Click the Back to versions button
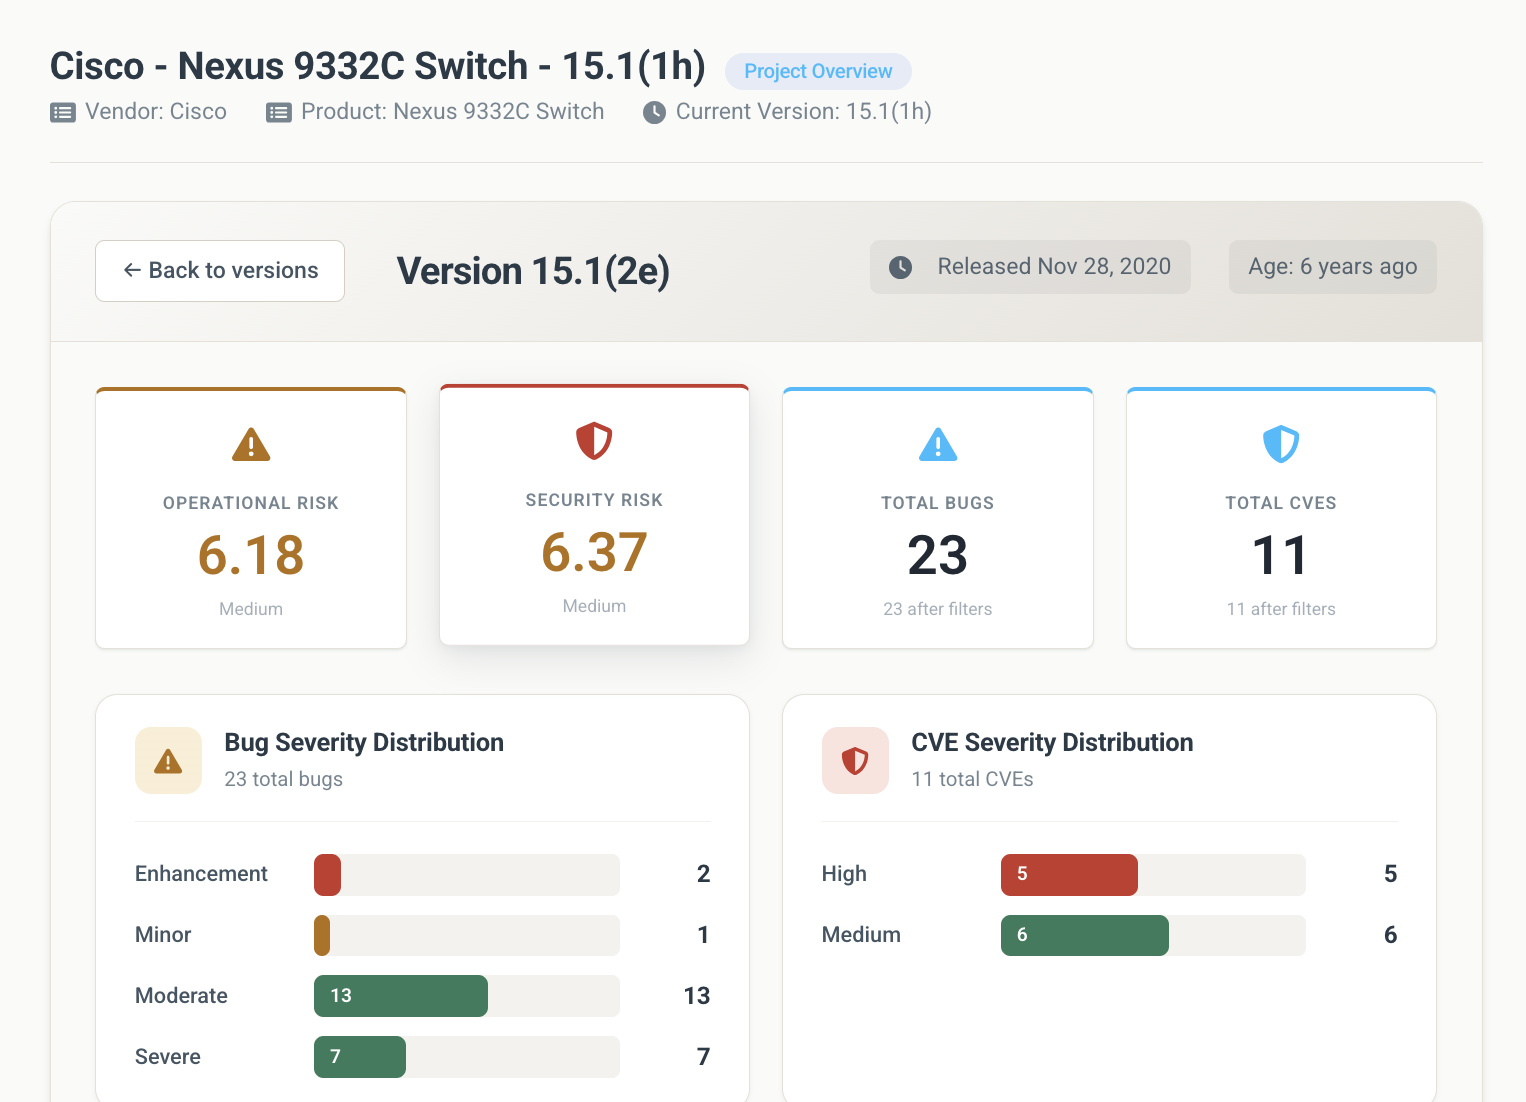This screenshot has height=1102, width=1526. (220, 271)
